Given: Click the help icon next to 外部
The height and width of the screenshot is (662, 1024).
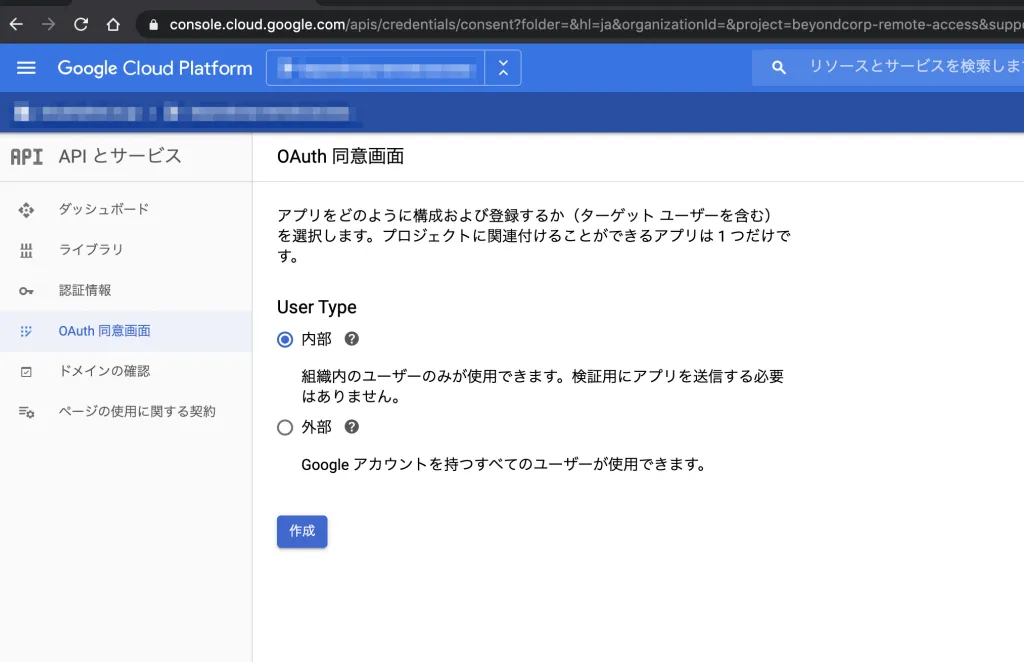Looking at the screenshot, I should click(x=351, y=427).
